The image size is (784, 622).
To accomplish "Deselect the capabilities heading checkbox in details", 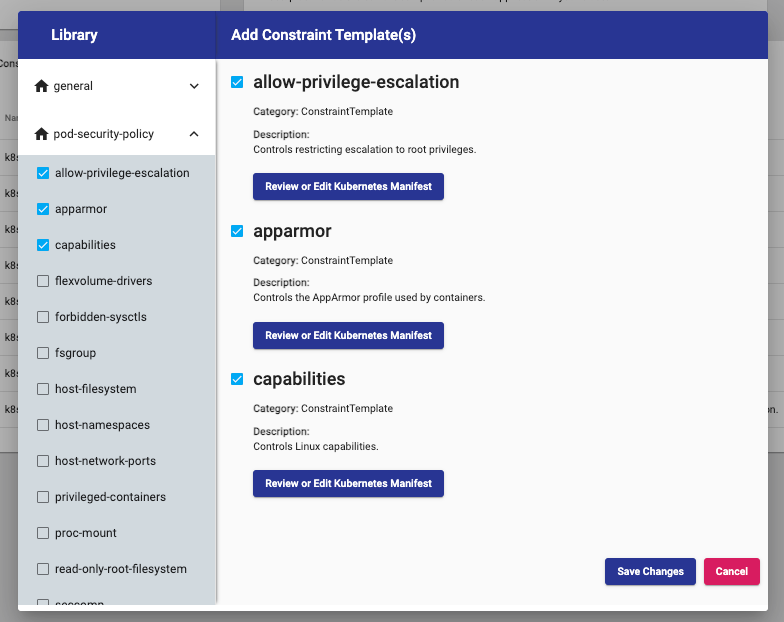I will (x=237, y=379).
